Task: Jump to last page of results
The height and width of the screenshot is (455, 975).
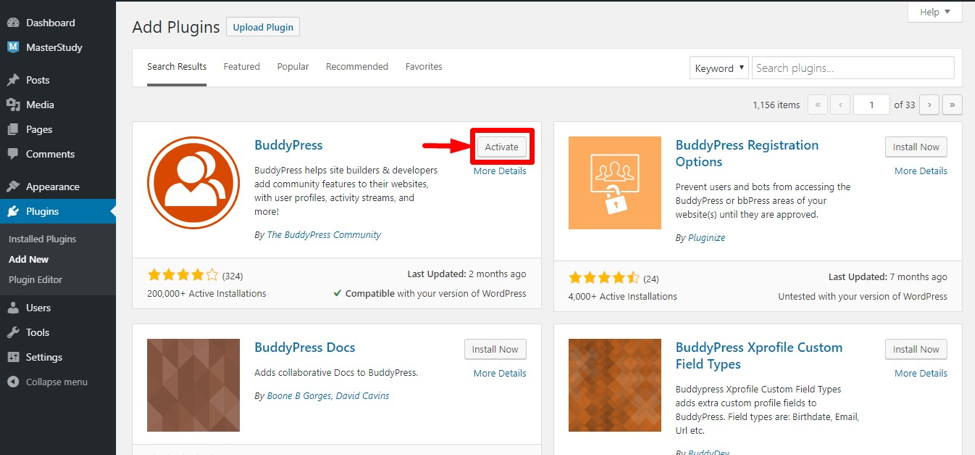Action: coord(952,105)
